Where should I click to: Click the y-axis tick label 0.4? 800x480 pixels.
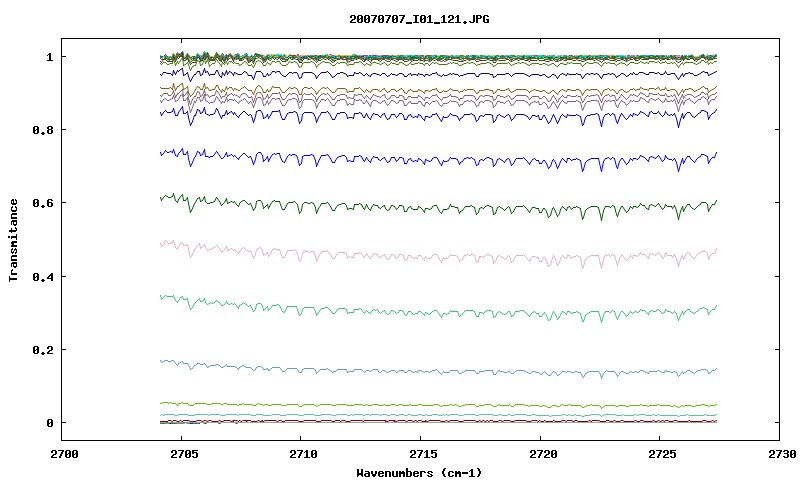[43, 276]
